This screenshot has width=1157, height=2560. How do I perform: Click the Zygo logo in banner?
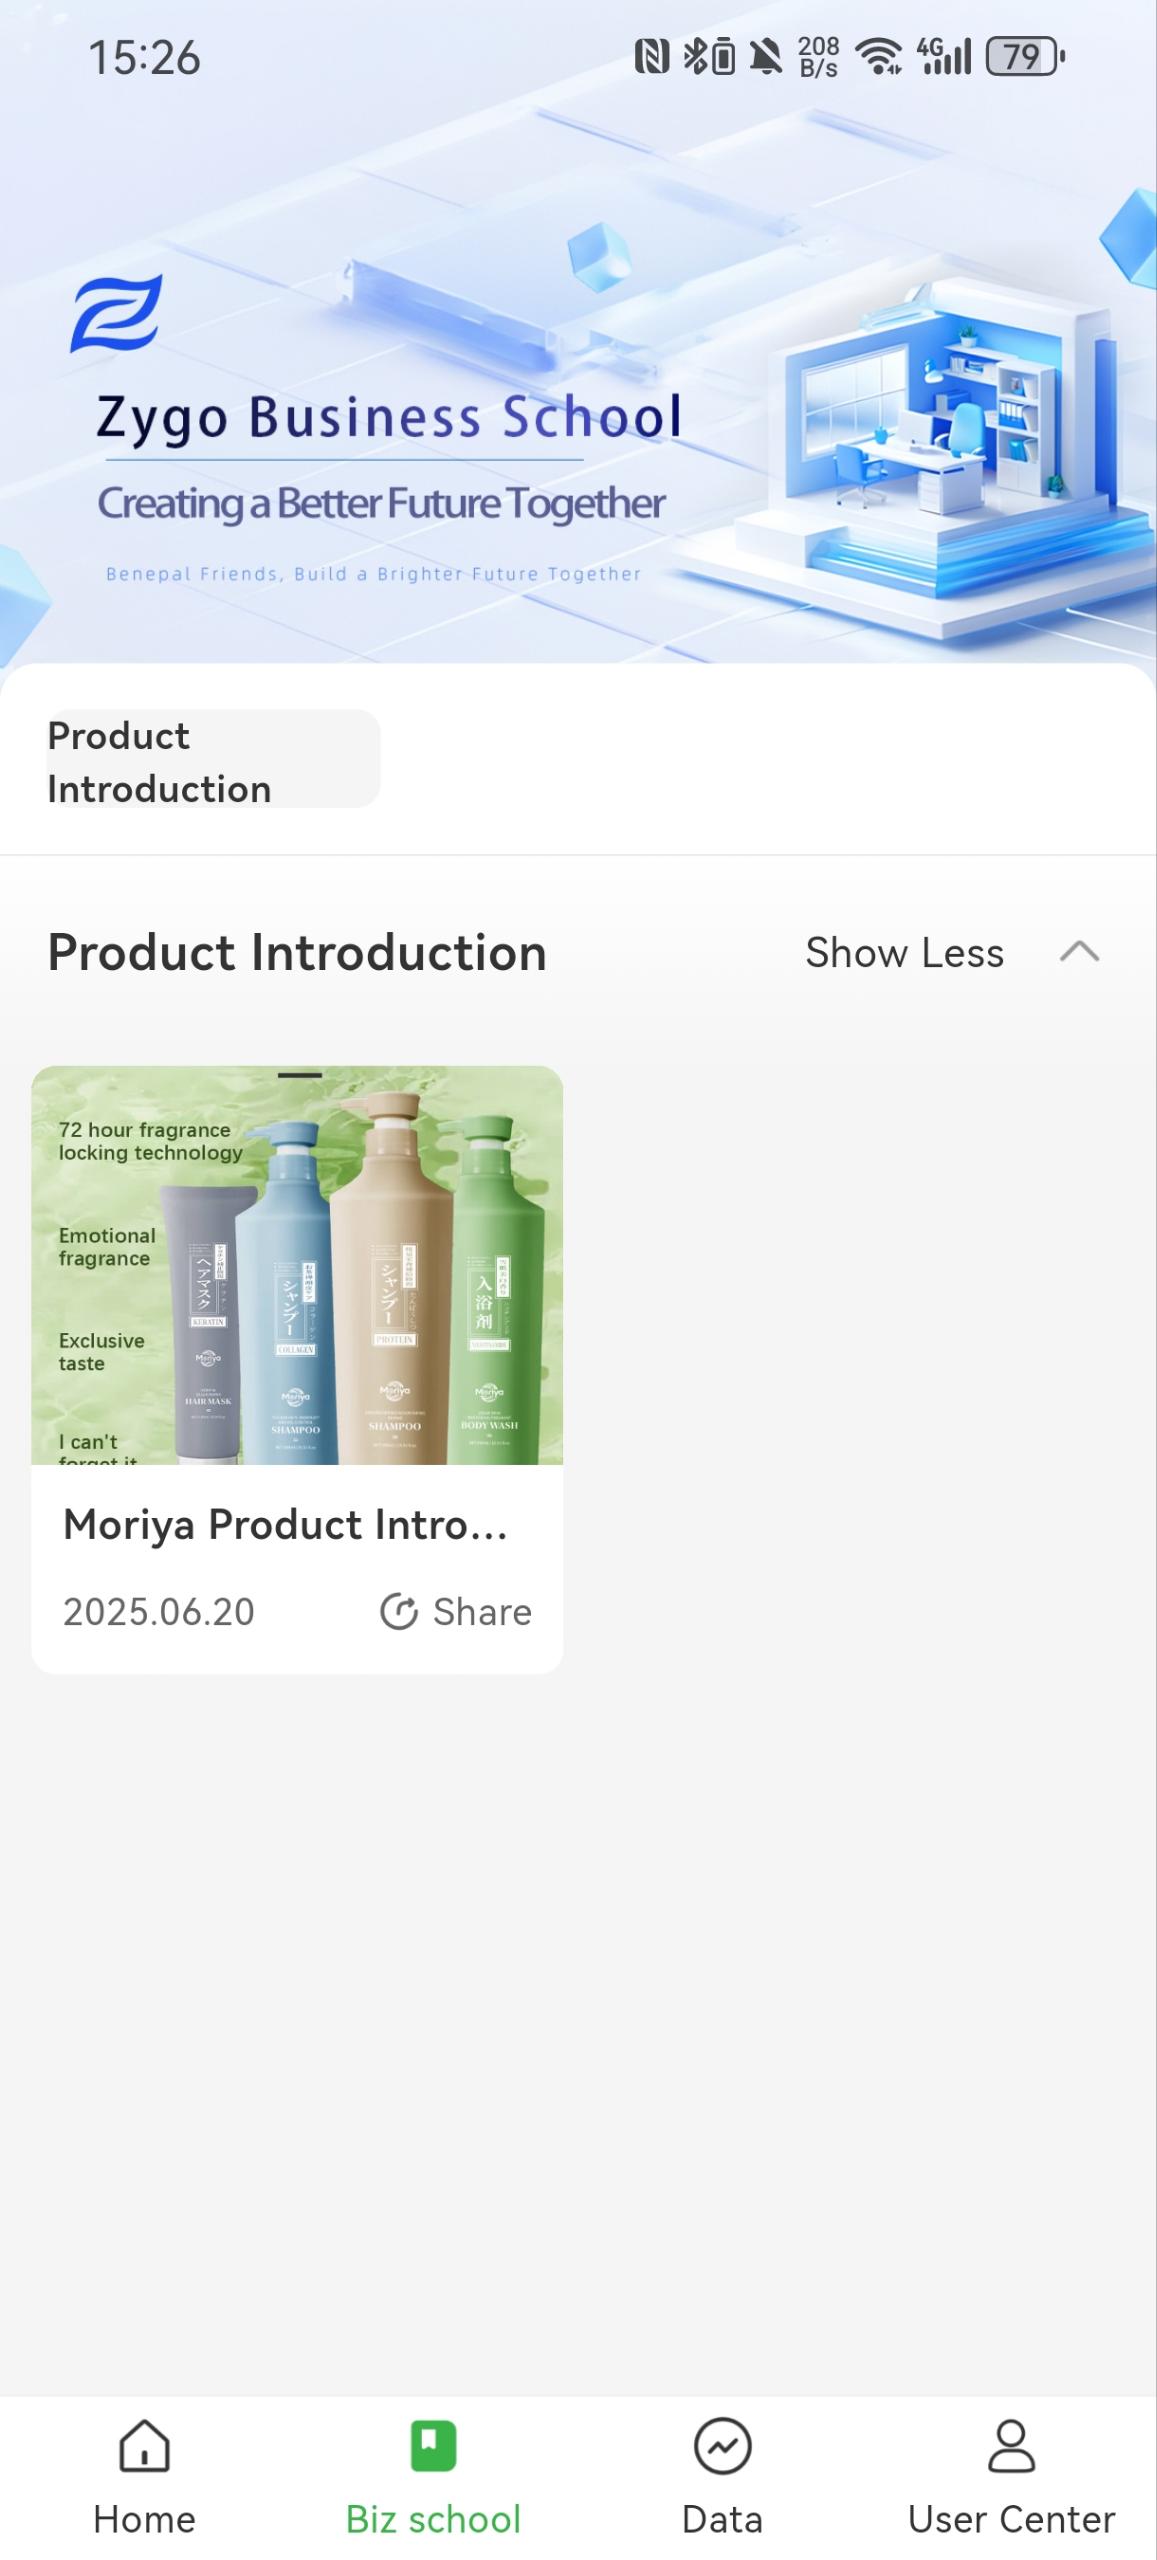pos(116,314)
